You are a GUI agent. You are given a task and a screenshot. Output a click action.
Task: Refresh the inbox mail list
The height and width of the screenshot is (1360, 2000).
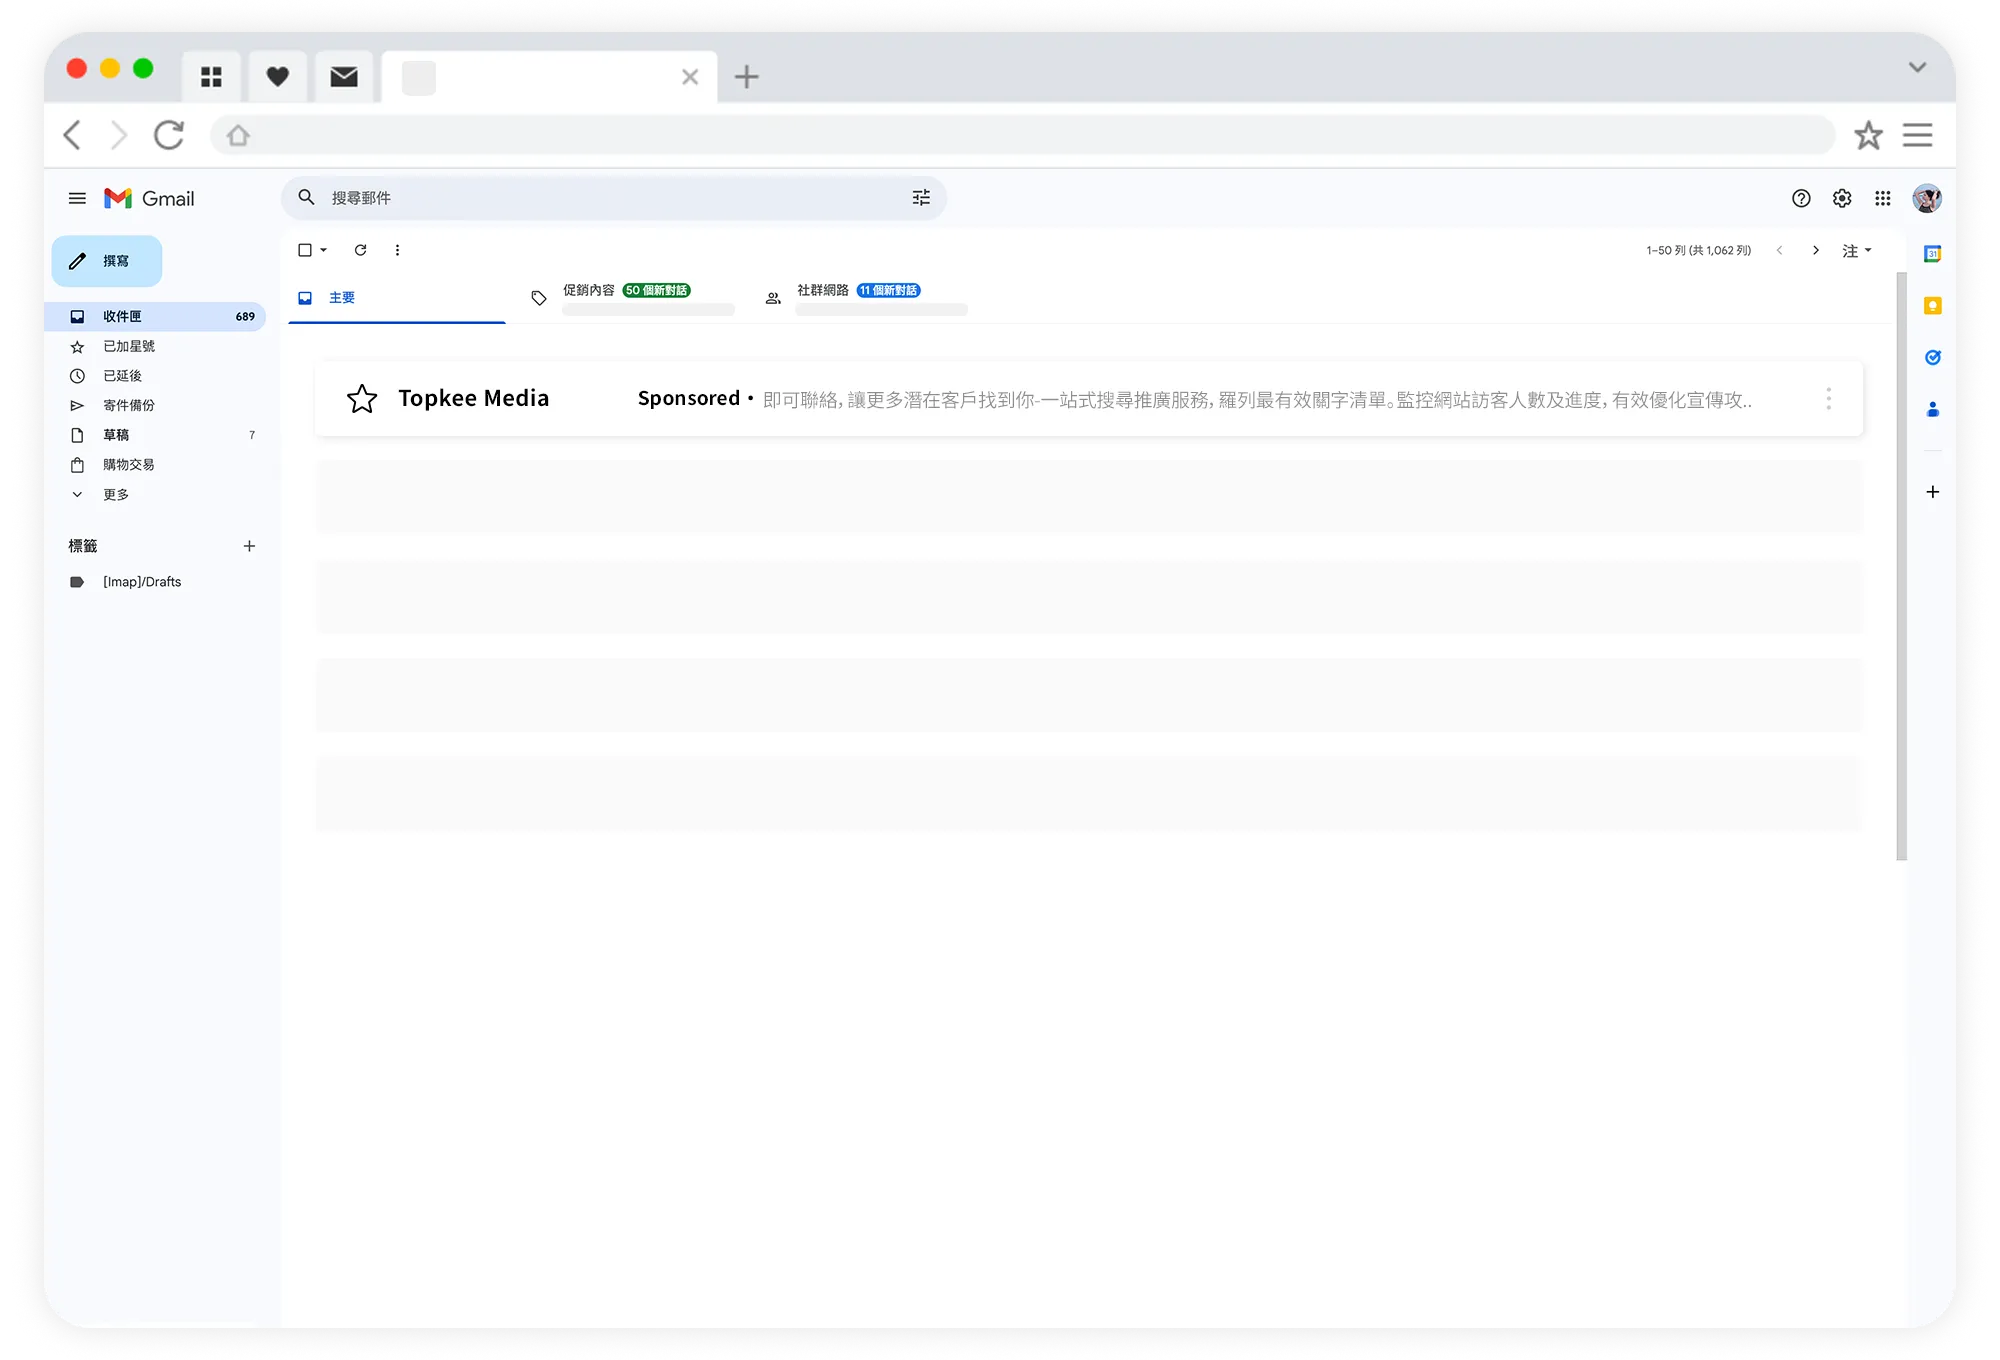pos(361,250)
